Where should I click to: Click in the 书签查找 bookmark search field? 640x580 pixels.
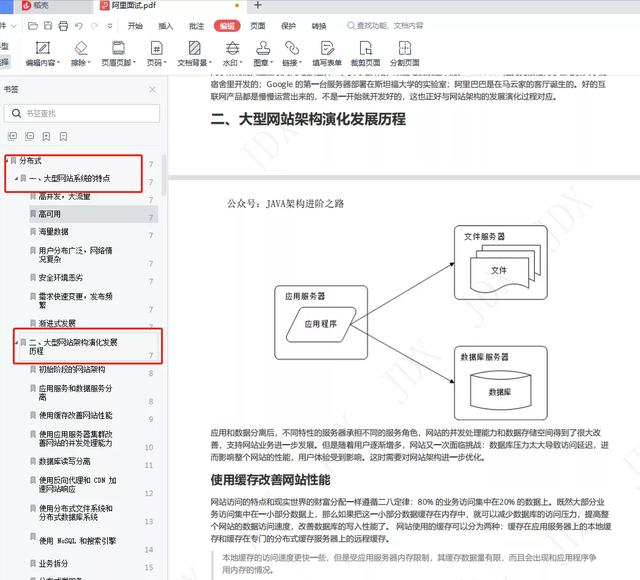[x=82, y=113]
